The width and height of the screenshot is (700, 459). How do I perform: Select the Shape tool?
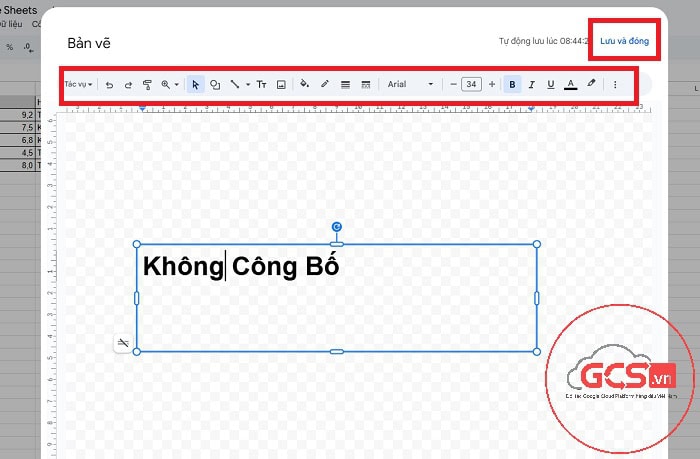click(x=215, y=85)
